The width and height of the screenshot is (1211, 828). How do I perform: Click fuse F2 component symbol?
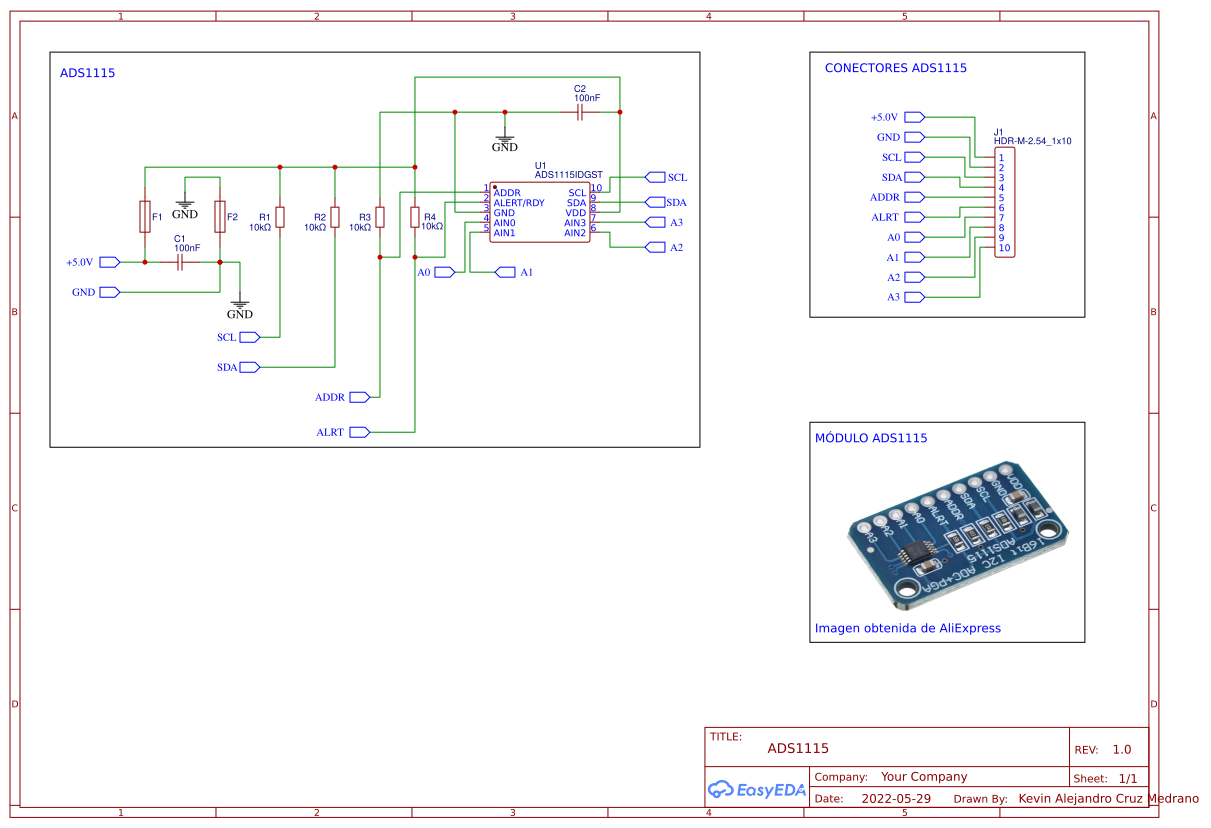[x=220, y=216]
